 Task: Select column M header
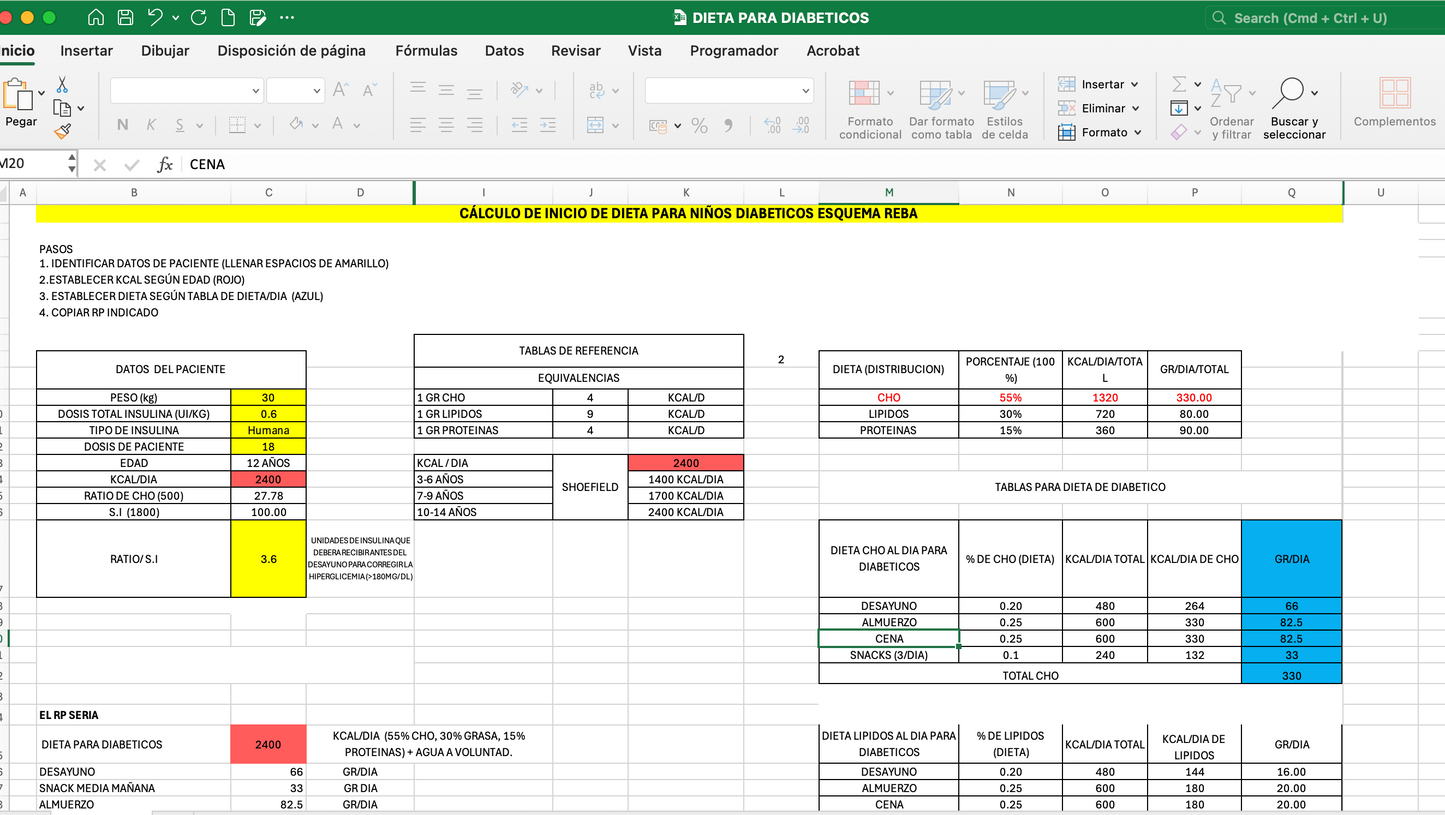click(889, 192)
